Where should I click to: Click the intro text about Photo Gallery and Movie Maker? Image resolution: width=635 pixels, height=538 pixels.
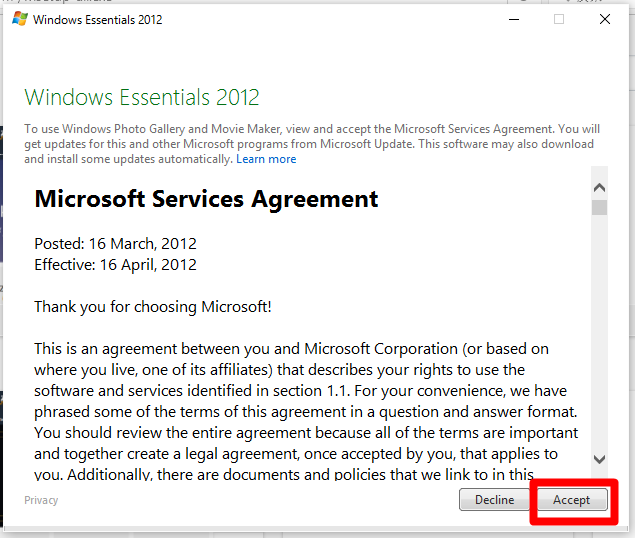310,143
